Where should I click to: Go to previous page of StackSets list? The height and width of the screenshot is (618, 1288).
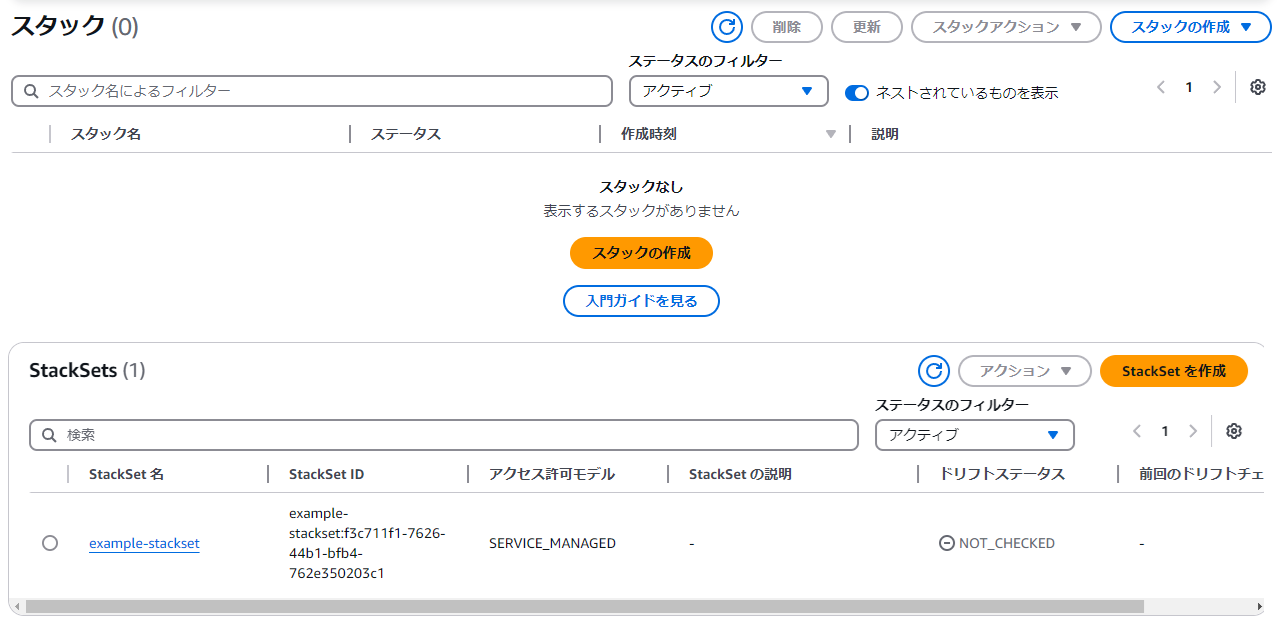(x=1137, y=431)
